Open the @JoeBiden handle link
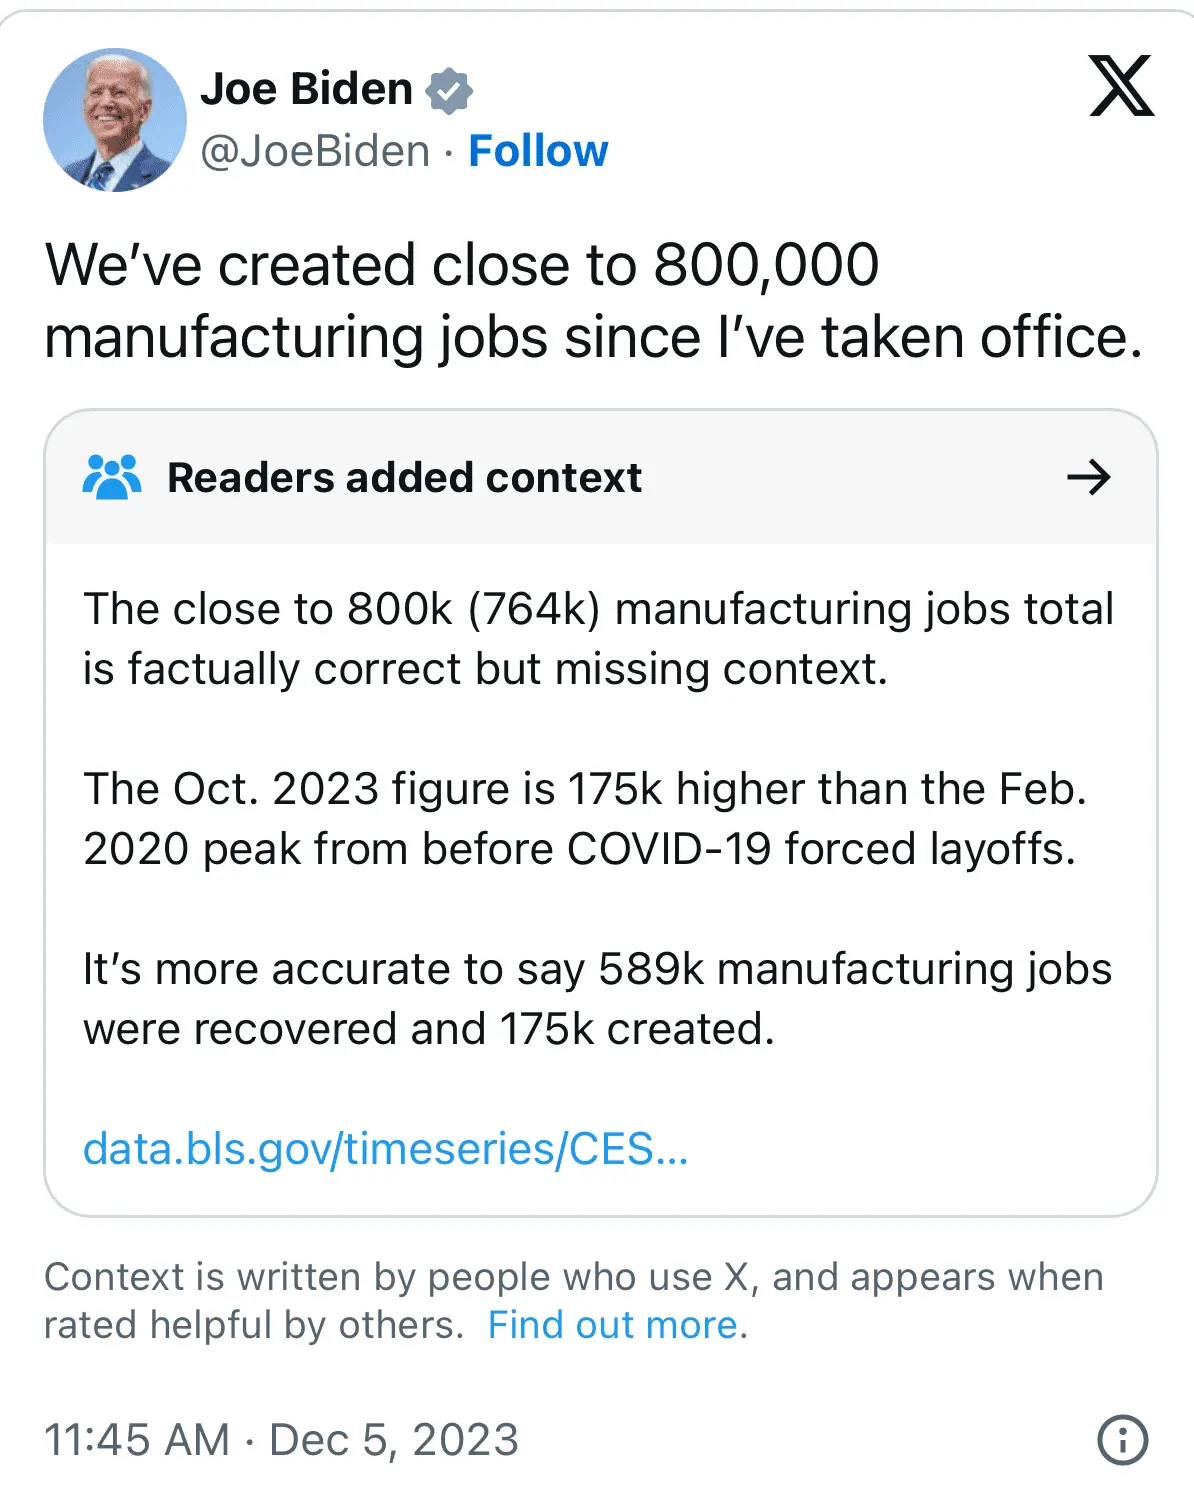Image resolution: width=1194 pixels, height=1498 pixels. pyautogui.click(x=315, y=152)
